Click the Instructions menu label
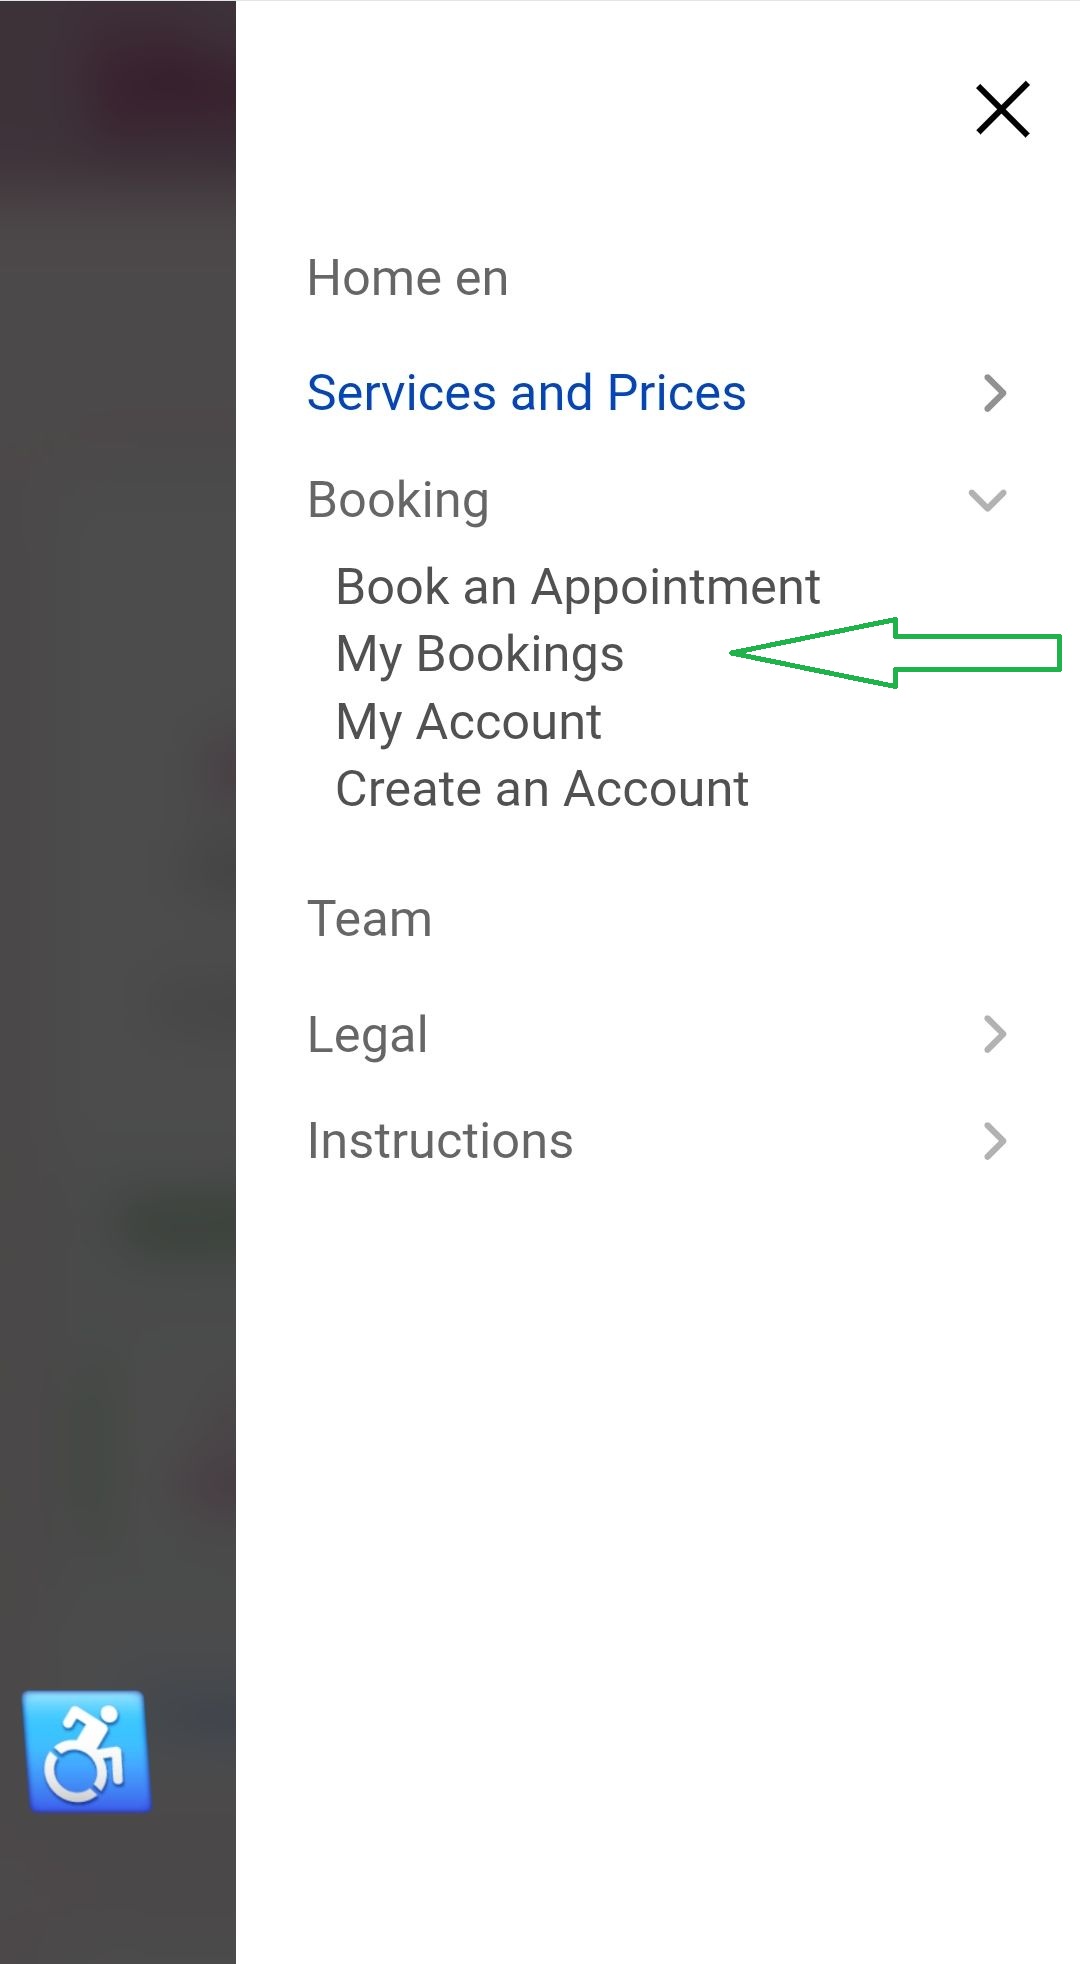 440,1141
